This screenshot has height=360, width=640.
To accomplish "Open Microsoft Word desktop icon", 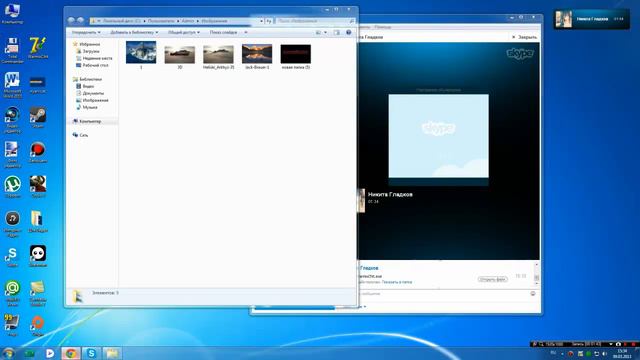I will tap(12, 85).
